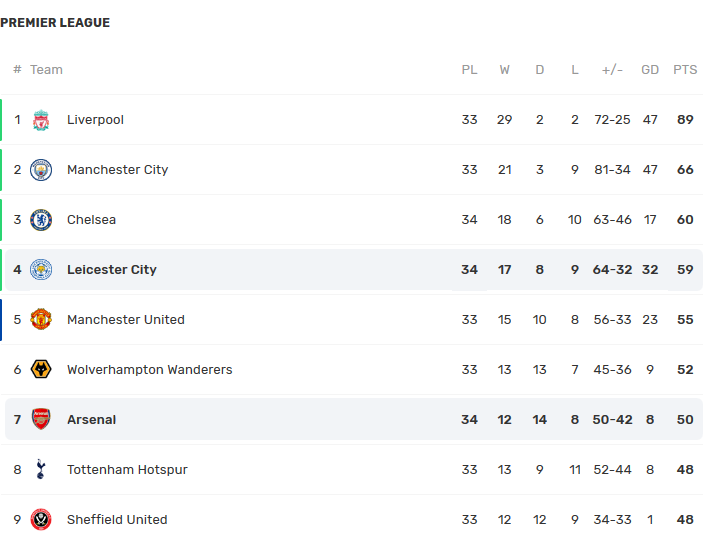Click the PTS column header
Screen dimensions: 703x543
(685, 70)
